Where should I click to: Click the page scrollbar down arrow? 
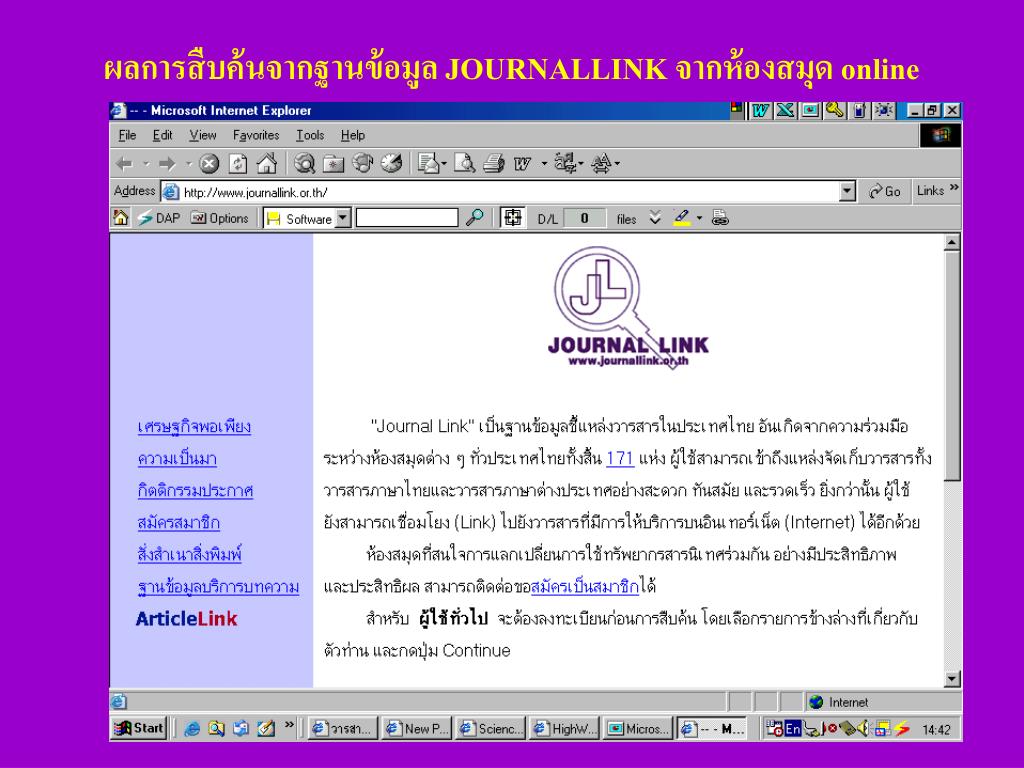[x=952, y=680]
